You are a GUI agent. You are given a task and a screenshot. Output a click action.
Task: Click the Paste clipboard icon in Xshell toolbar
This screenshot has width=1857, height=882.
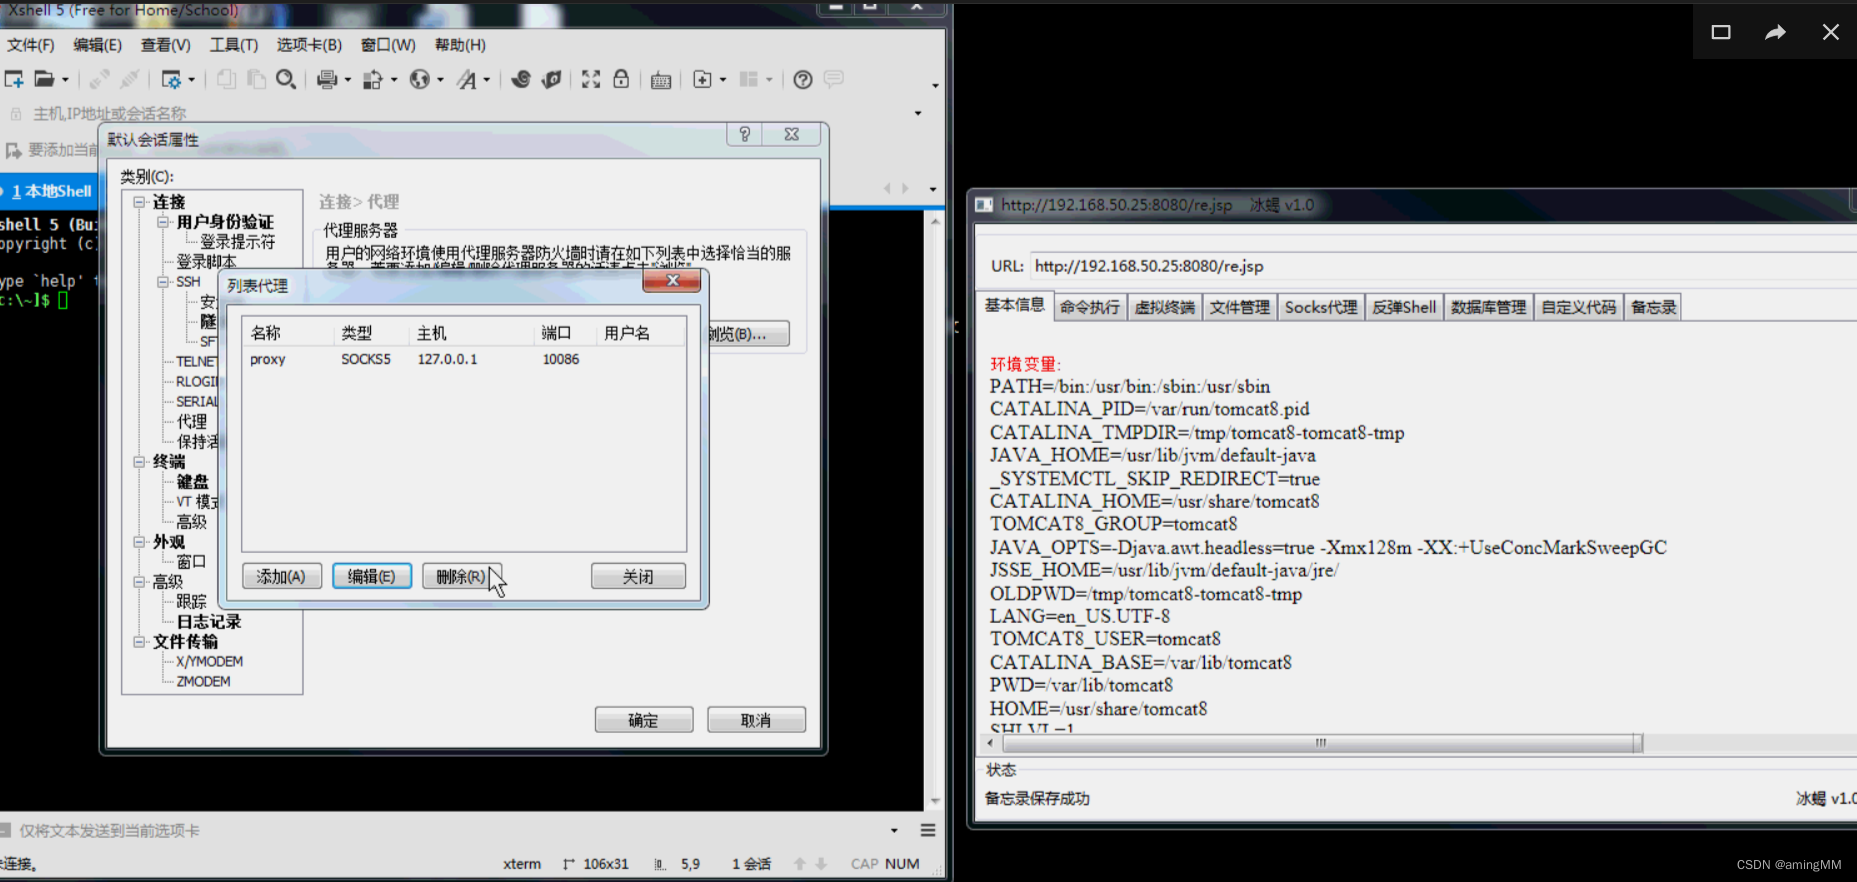[257, 79]
